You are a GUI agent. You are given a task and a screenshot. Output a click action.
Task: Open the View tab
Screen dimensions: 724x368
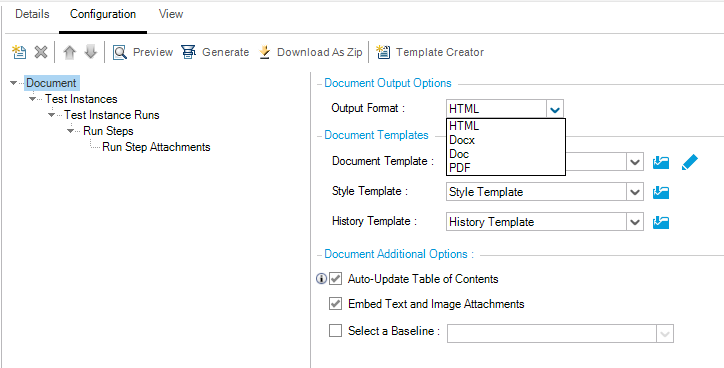coord(171,14)
